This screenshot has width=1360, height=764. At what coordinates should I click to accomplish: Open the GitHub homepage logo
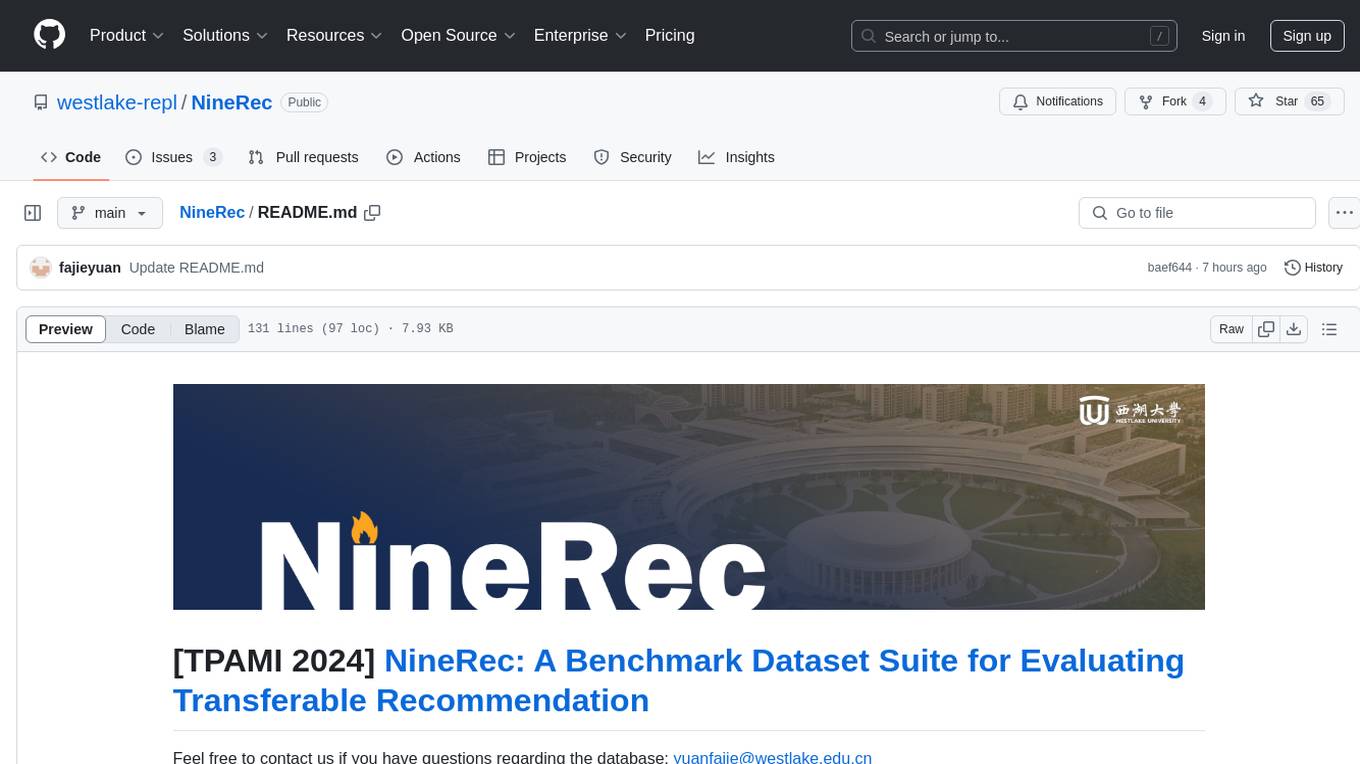pyautogui.click(x=49, y=35)
